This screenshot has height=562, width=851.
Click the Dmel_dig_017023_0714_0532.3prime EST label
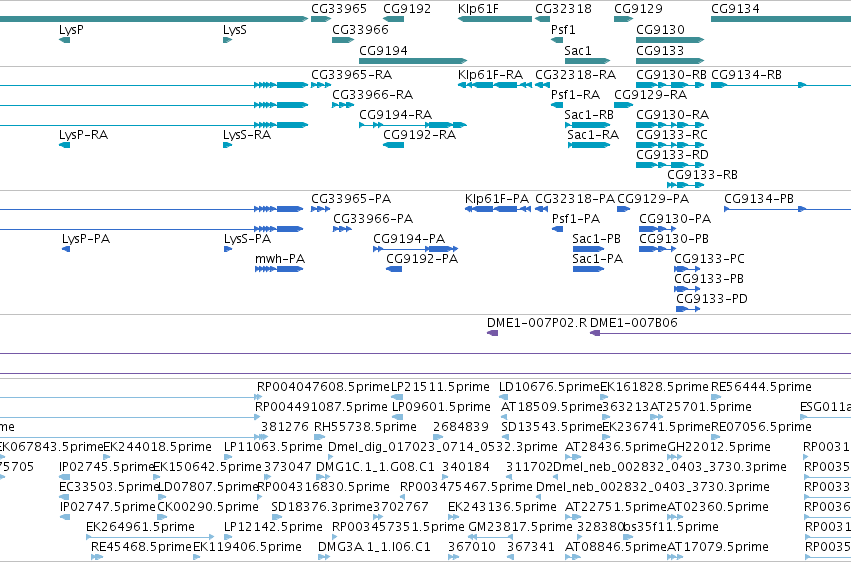442,448
